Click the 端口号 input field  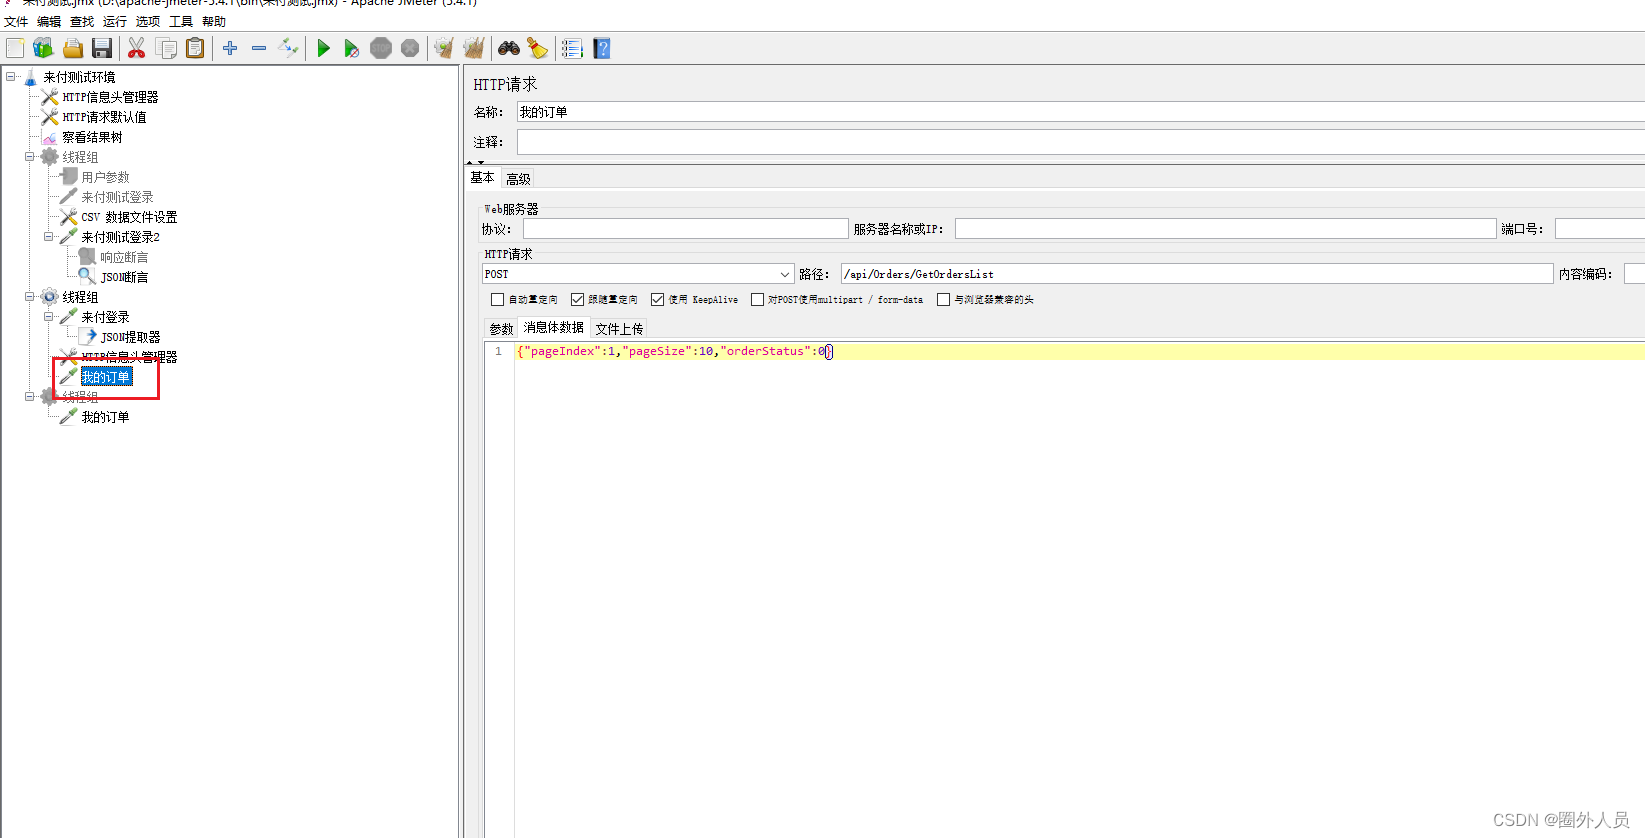[1600, 229]
